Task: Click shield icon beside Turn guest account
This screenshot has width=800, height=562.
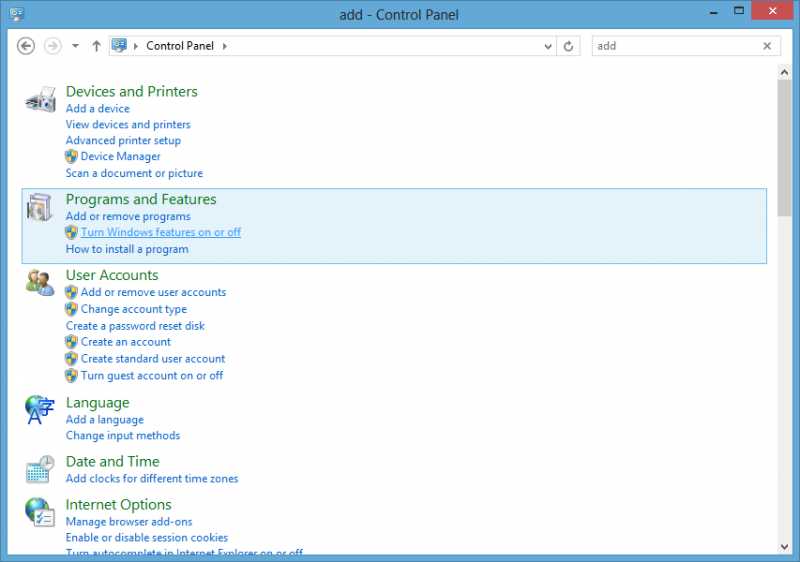Action: coord(71,376)
